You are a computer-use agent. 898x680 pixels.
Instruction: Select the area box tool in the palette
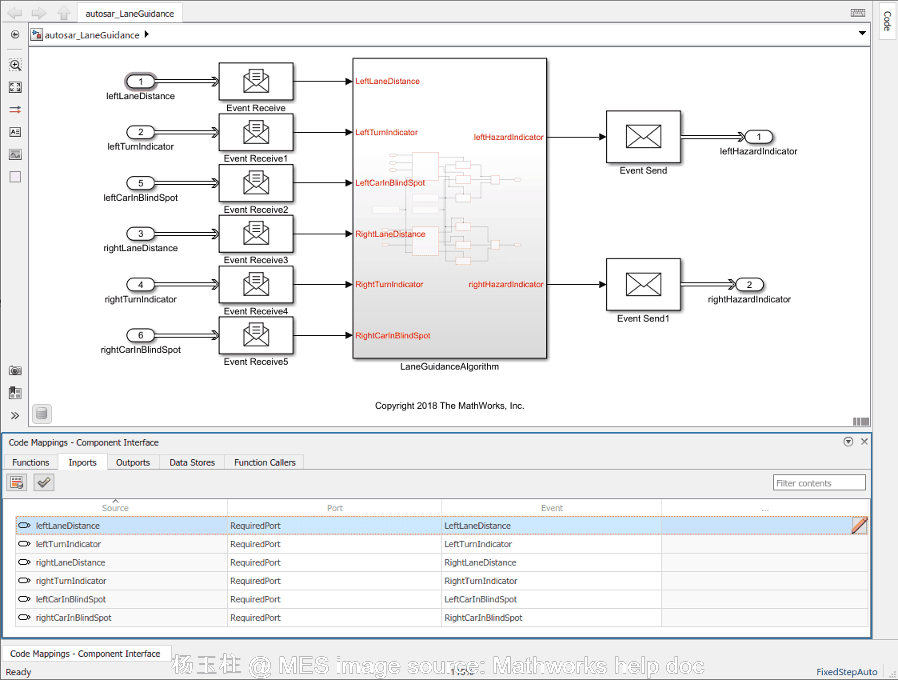tap(15, 176)
